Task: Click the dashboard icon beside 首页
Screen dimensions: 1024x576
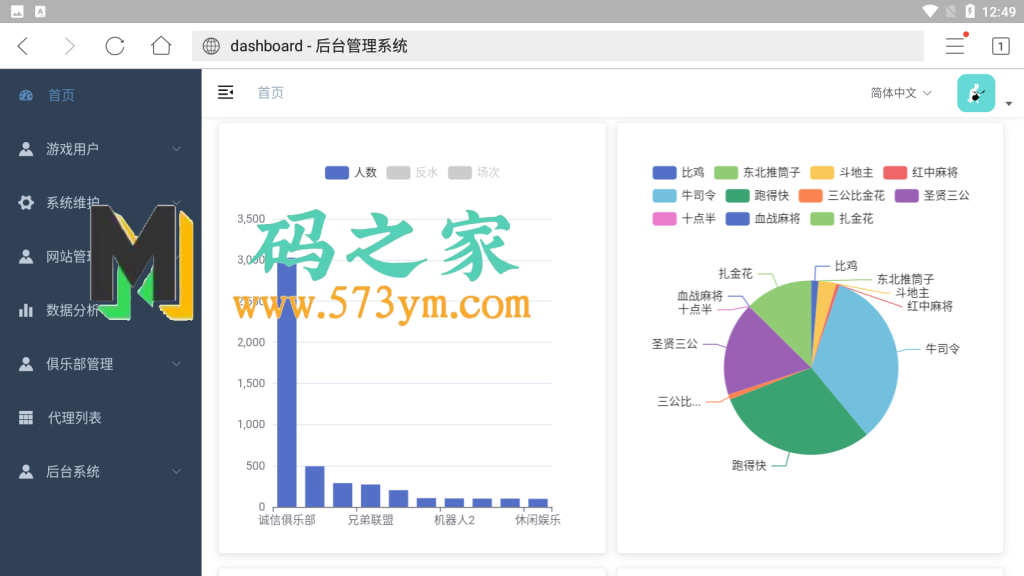Action: pos(26,95)
